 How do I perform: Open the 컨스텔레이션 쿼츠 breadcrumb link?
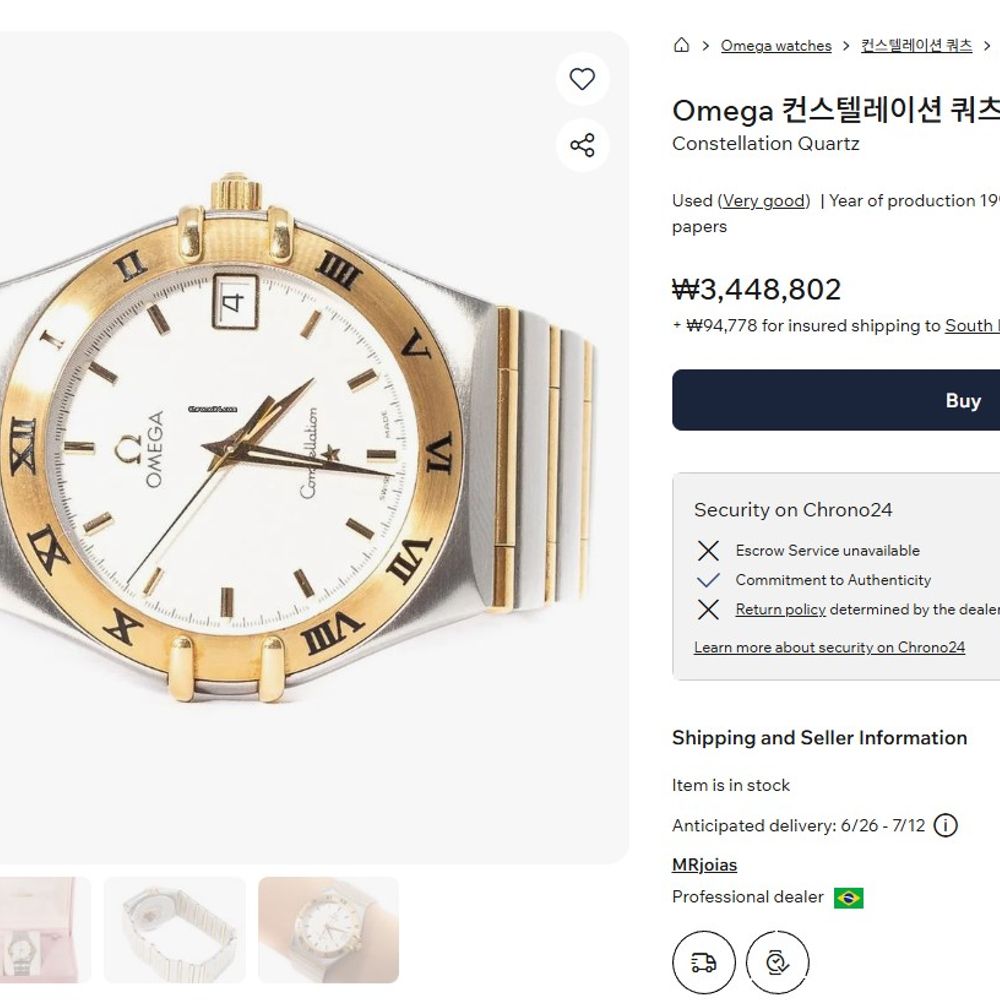coord(916,46)
